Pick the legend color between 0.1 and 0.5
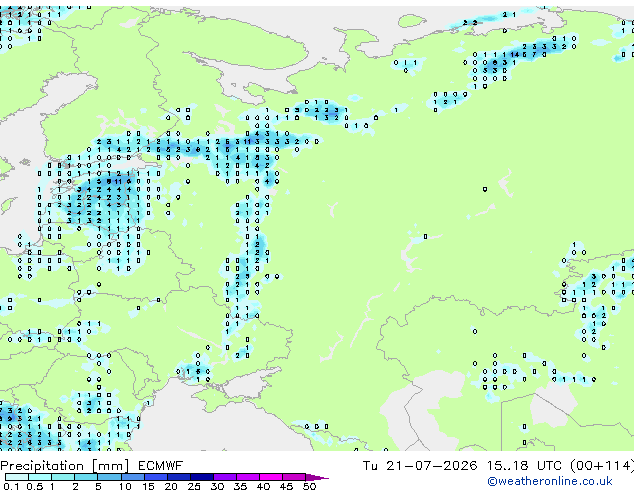 [17, 477]
